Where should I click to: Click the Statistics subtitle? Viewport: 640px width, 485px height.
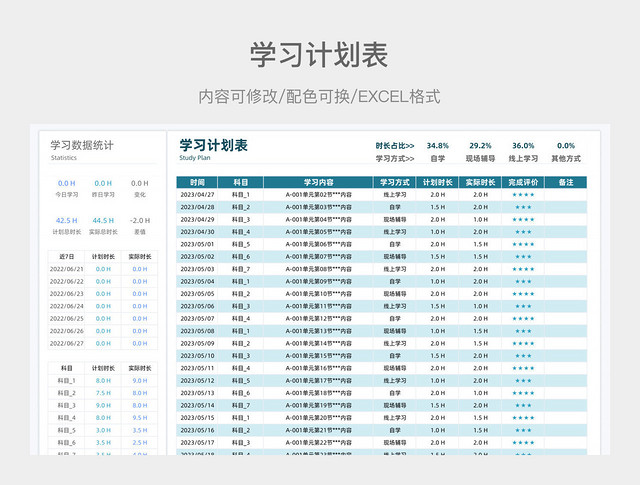coord(64,158)
